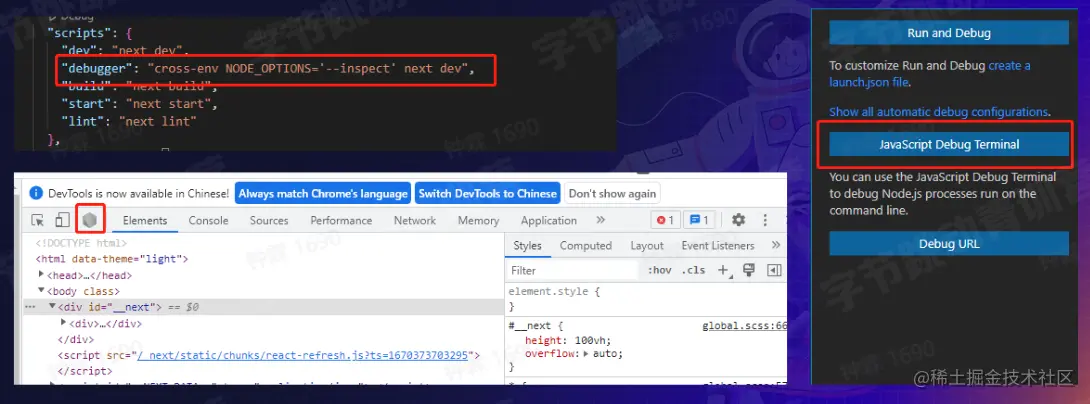Toggle the .cls class editor button
Screen dimensions: 1090x404
click(x=693, y=270)
